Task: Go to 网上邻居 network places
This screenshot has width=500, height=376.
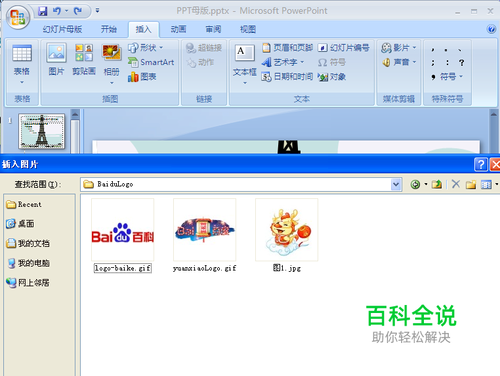Action: 28,283
